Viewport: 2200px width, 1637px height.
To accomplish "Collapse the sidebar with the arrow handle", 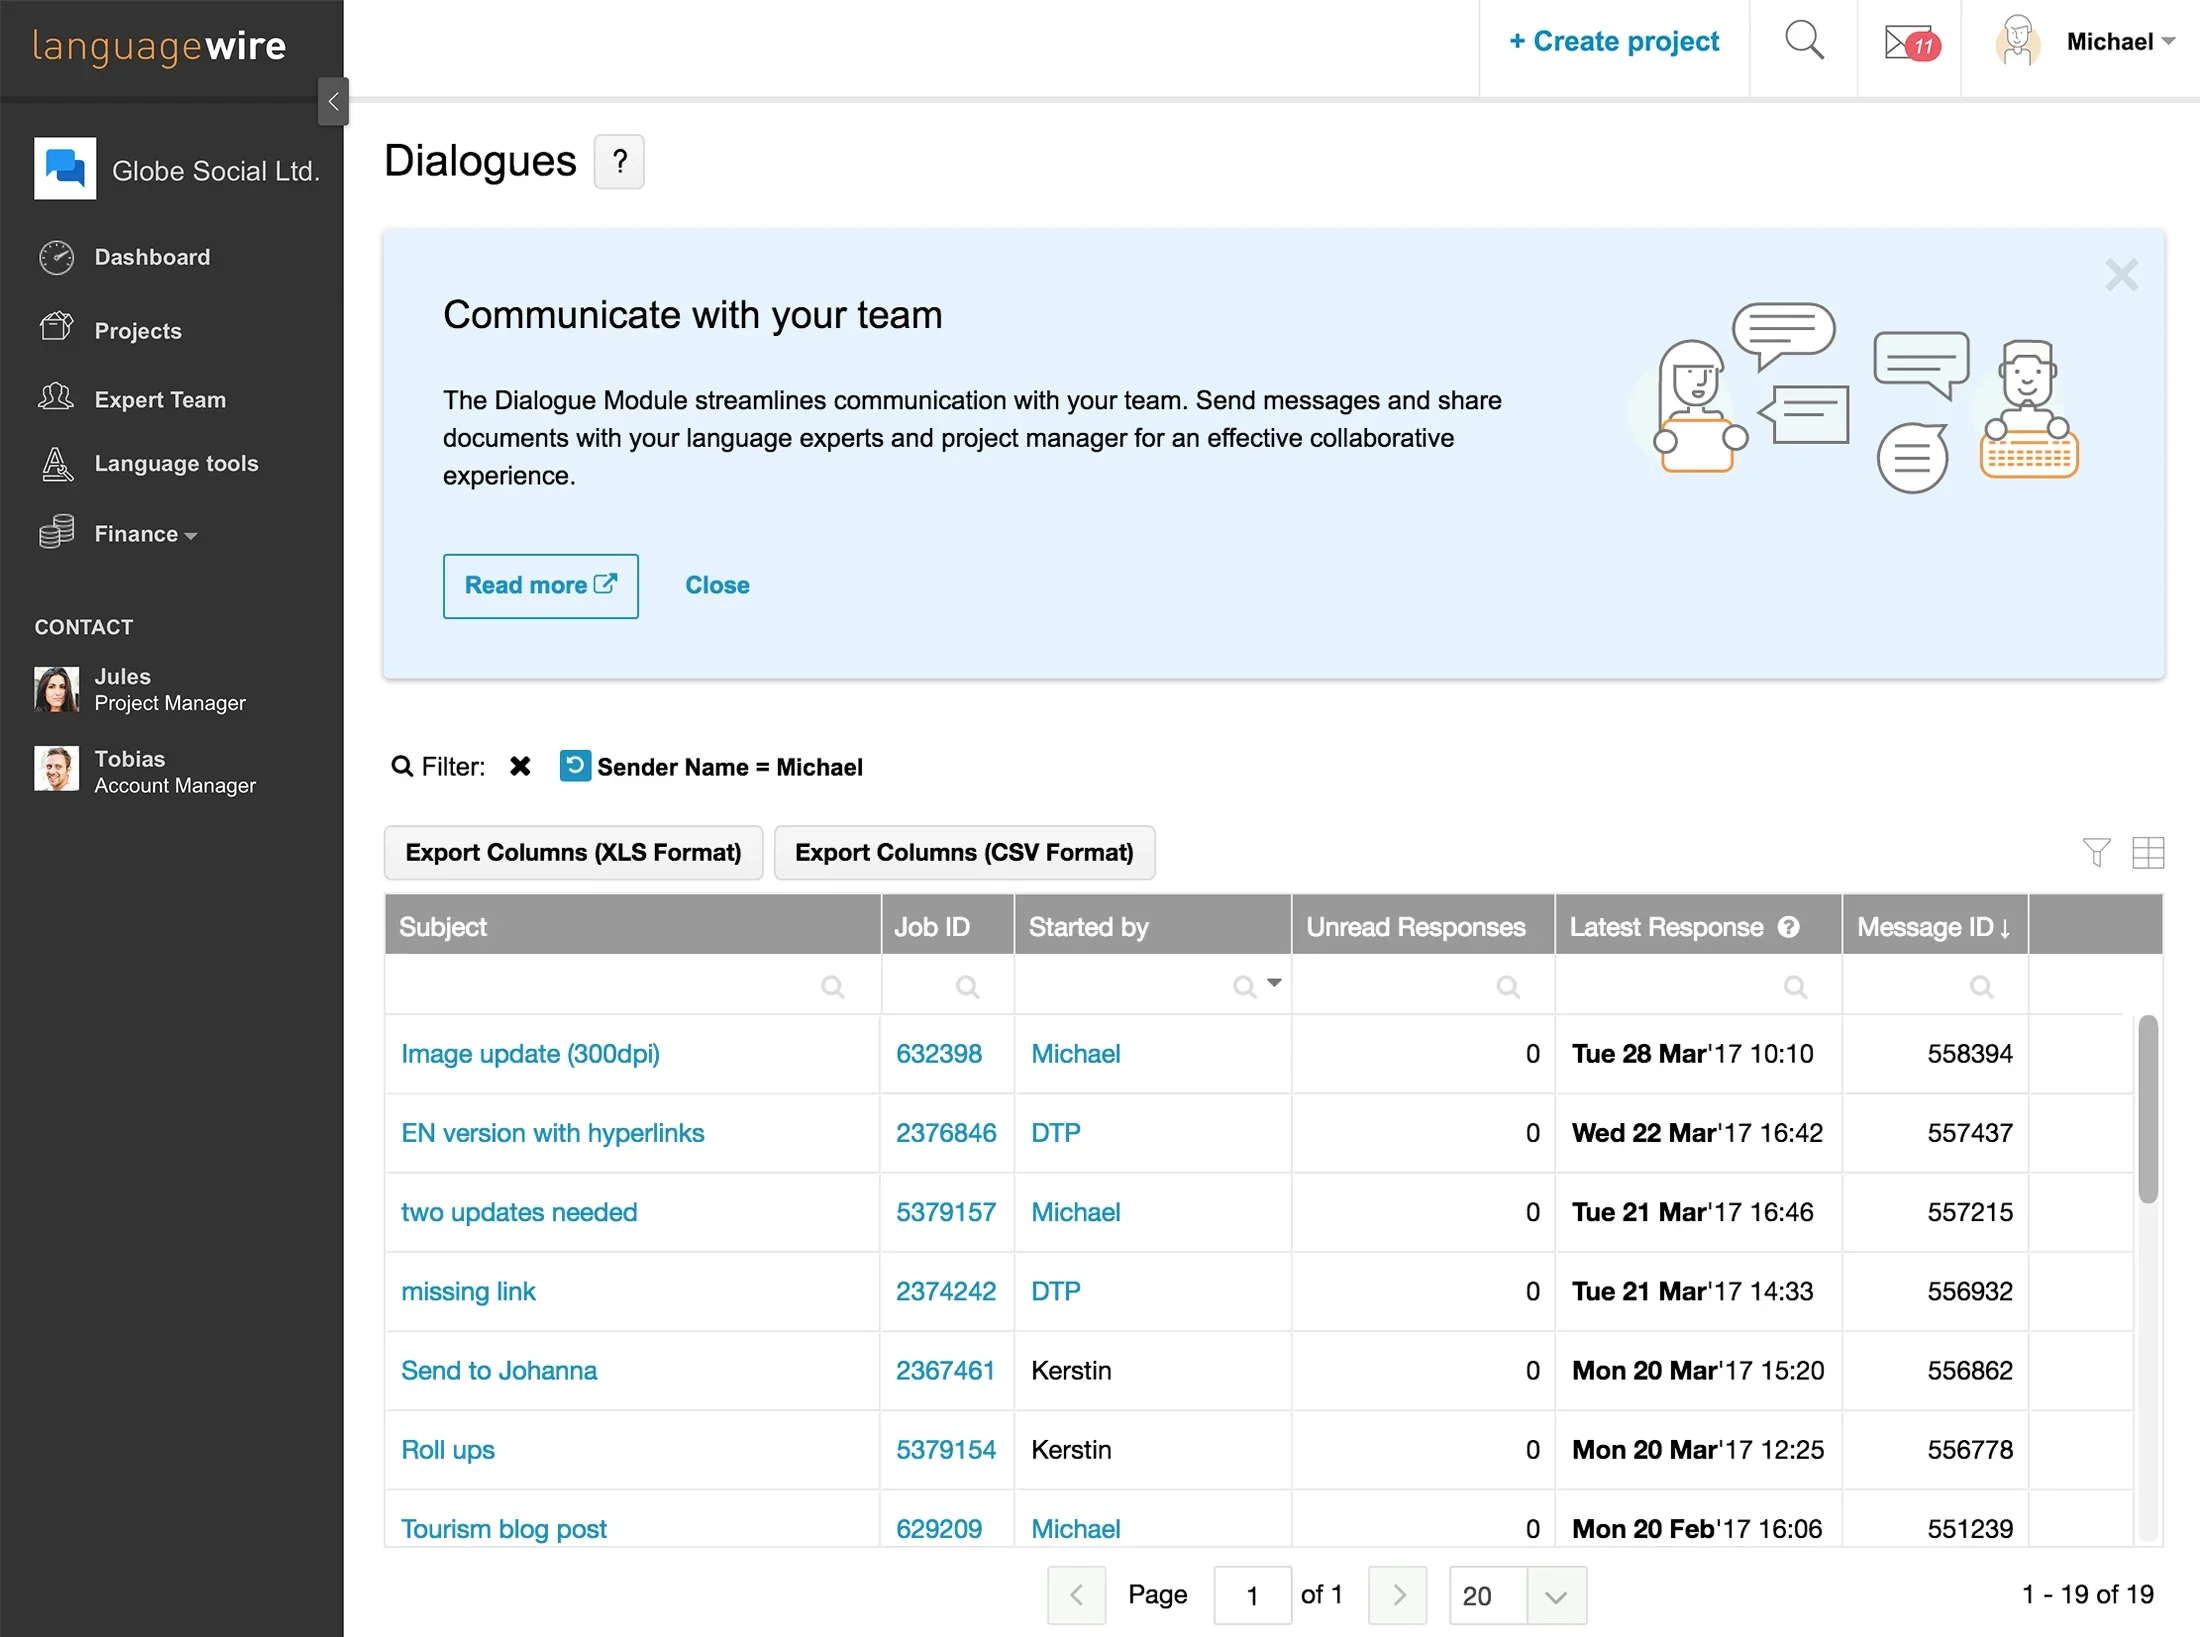I will (333, 101).
